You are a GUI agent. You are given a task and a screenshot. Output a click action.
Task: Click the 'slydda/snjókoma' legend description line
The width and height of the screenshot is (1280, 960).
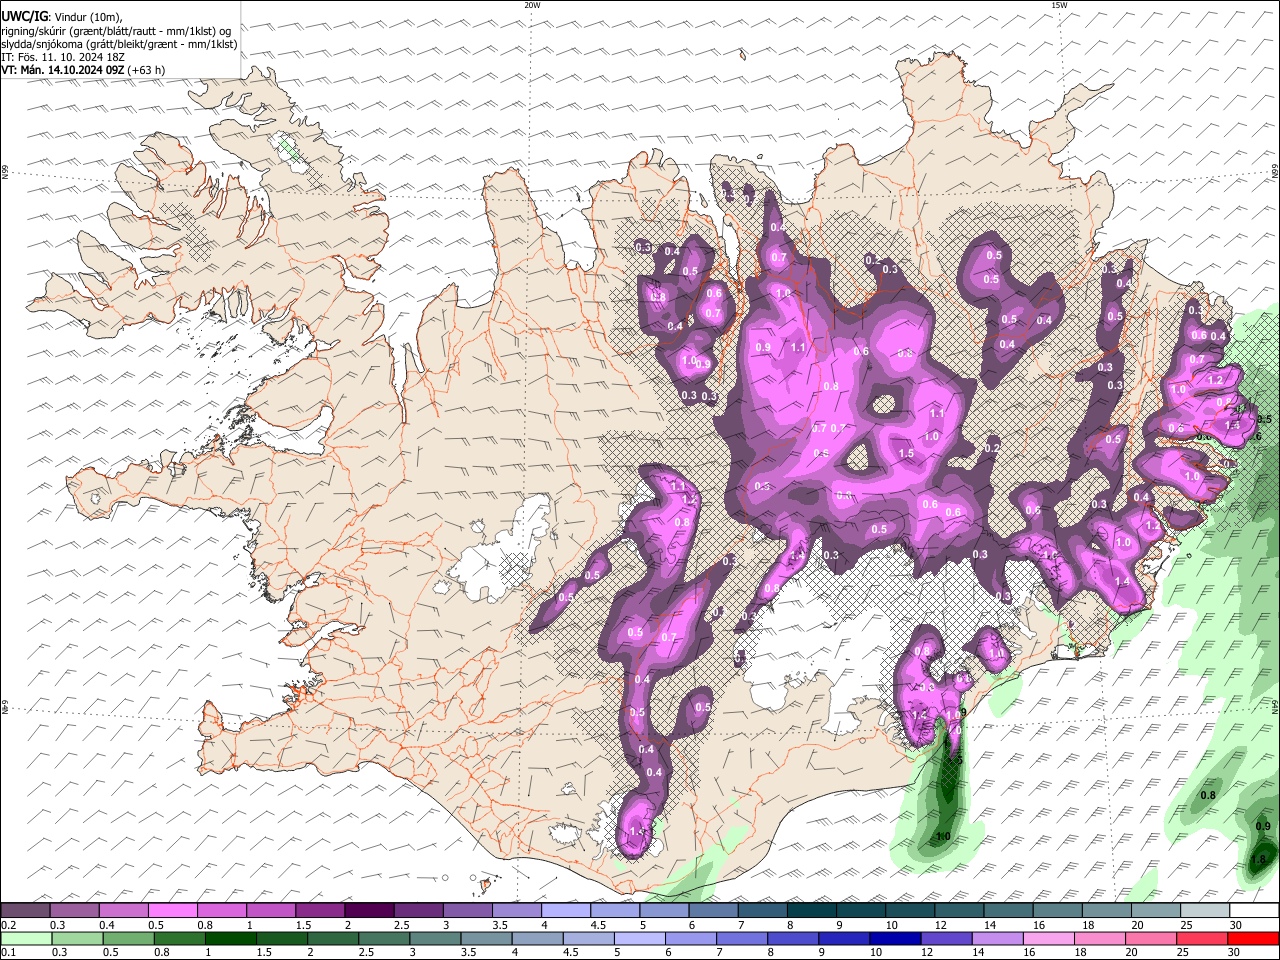tap(120, 44)
